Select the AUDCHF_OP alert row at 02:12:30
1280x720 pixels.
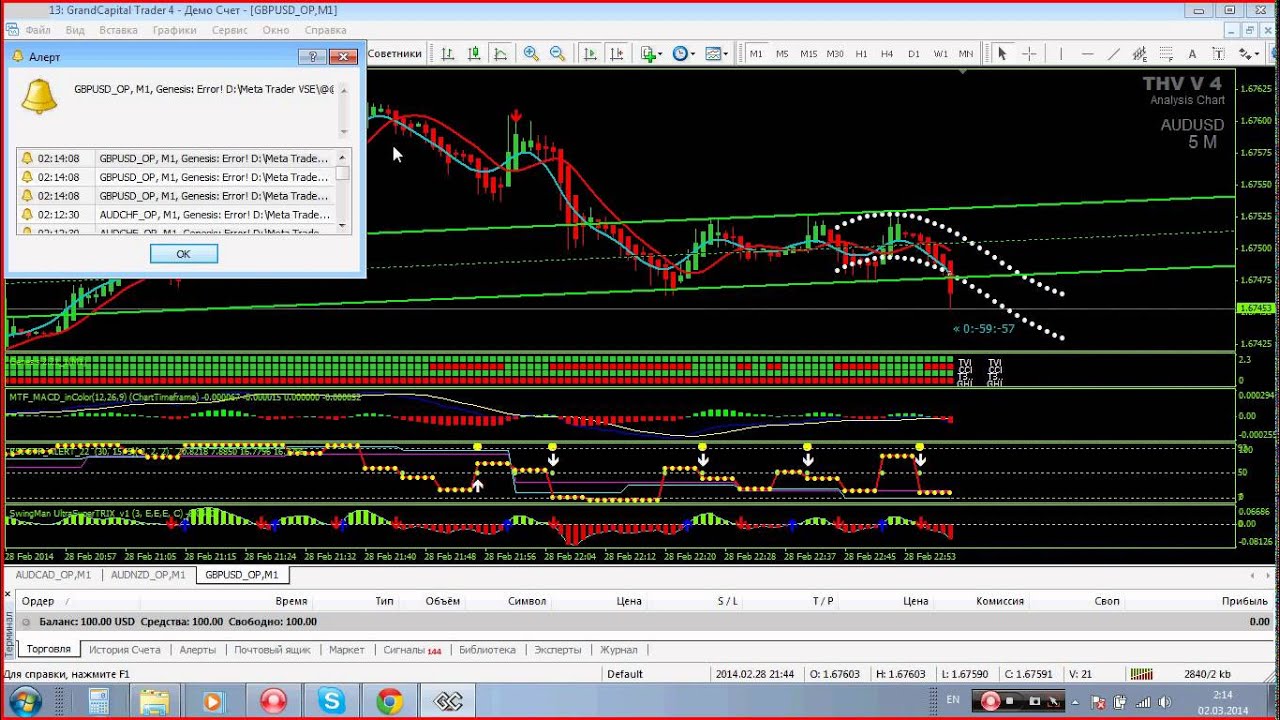176,214
